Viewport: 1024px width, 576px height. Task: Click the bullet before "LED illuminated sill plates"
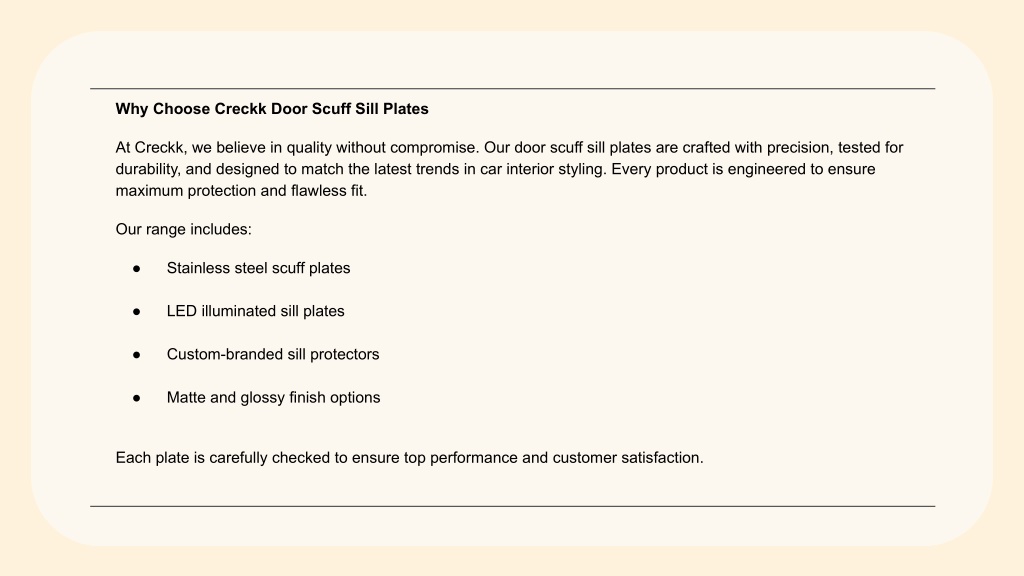pos(136,312)
